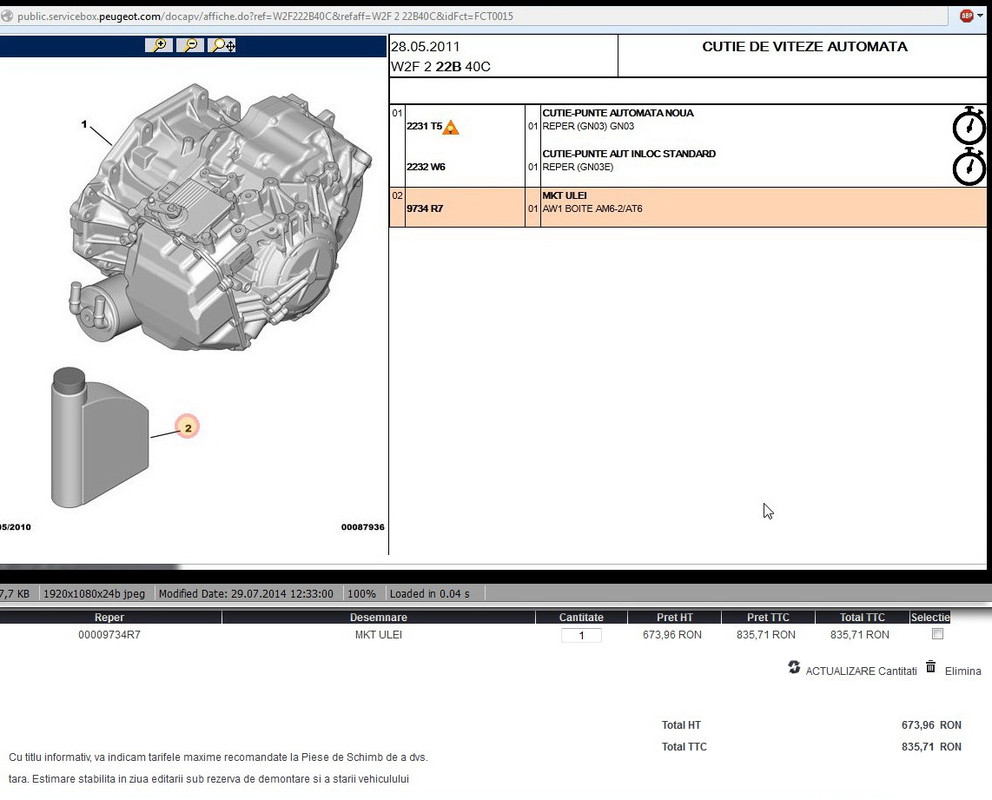
Task: Click the Loaded in 0.04 s status entry
Action: click(430, 594)
